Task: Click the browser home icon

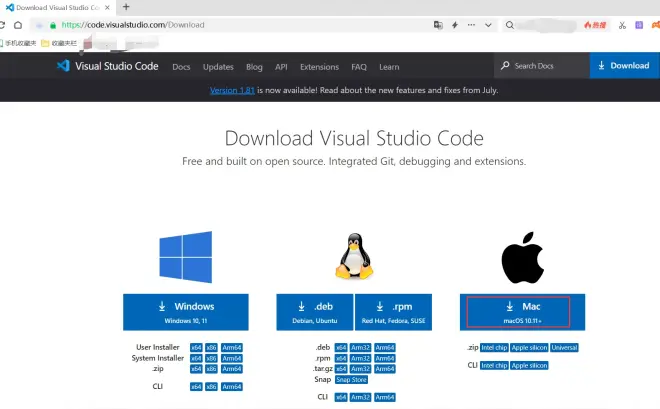Action: click(18, 25)
